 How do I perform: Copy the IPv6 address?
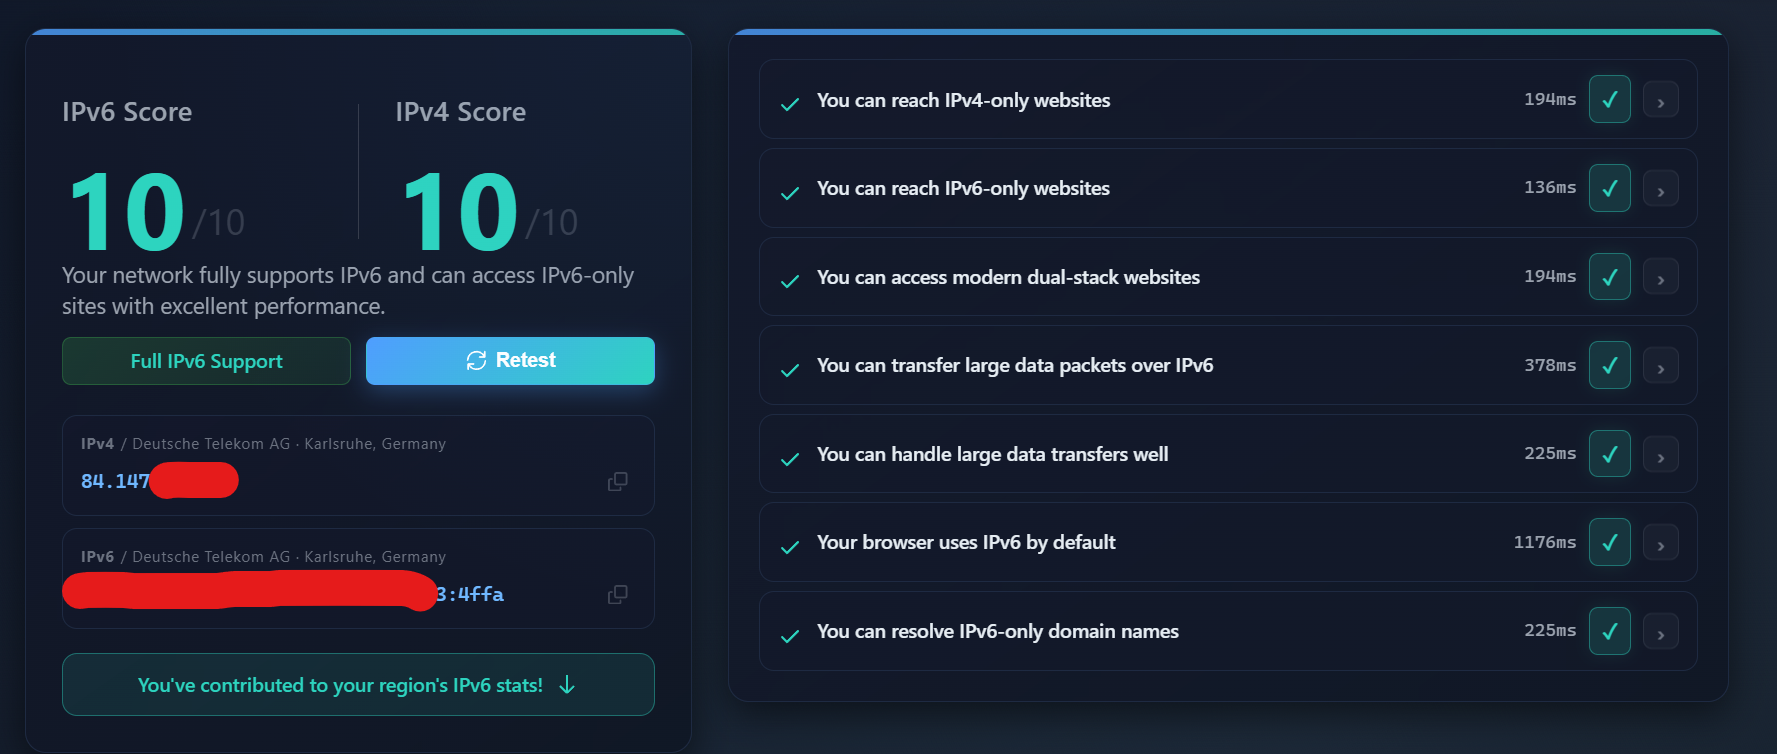(617, 595)
